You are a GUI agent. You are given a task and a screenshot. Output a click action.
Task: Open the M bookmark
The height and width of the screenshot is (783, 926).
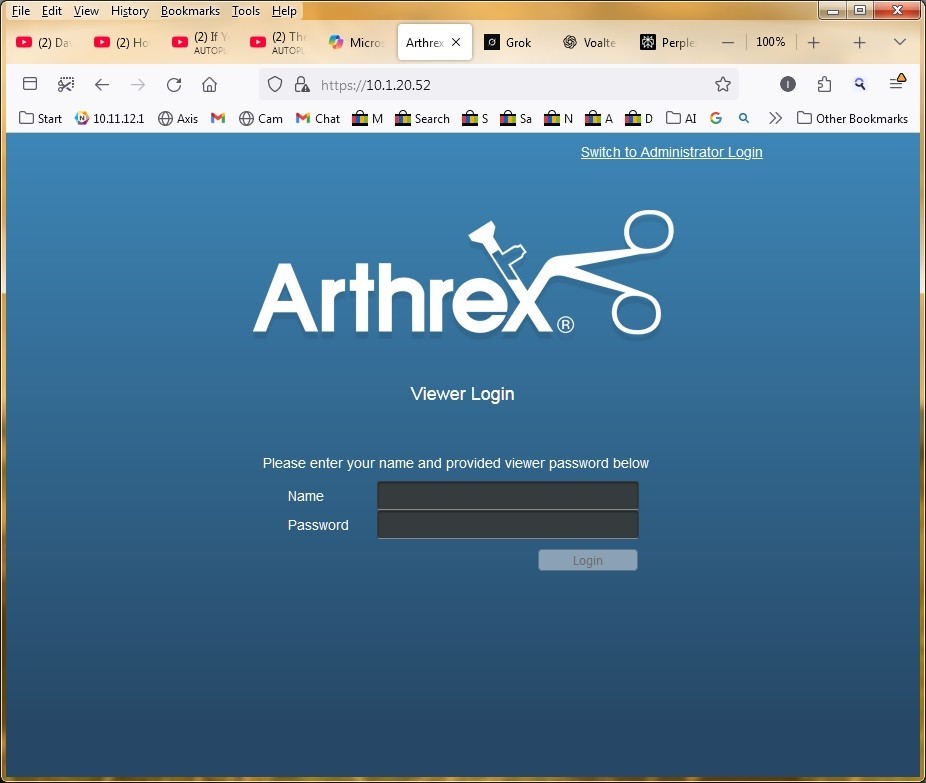pyautogui.click(x=367, y=119)
